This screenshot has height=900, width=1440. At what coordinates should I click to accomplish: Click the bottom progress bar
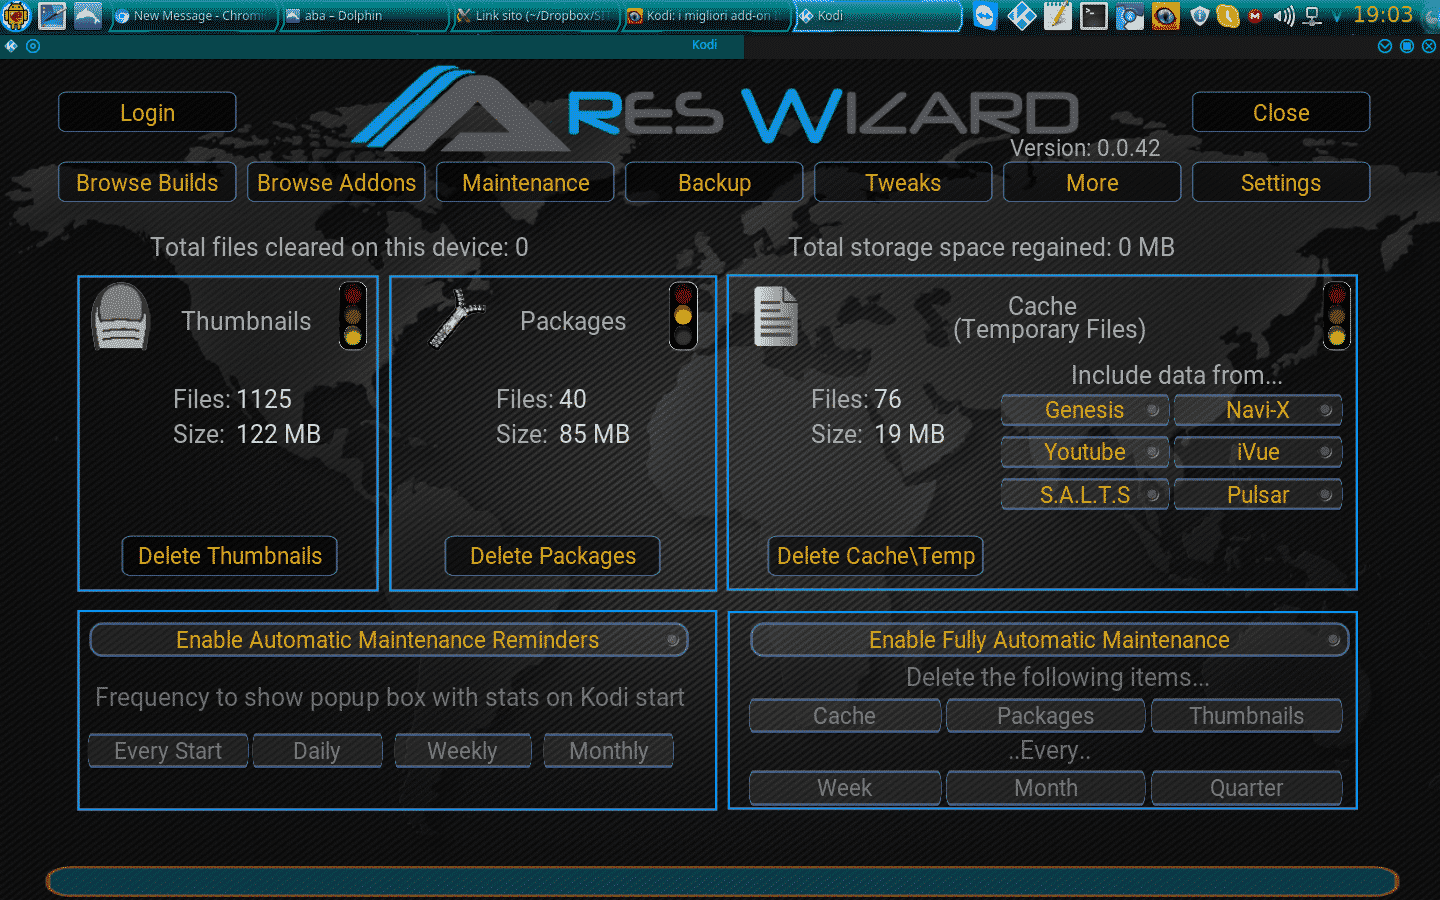[x=721, y=881]
